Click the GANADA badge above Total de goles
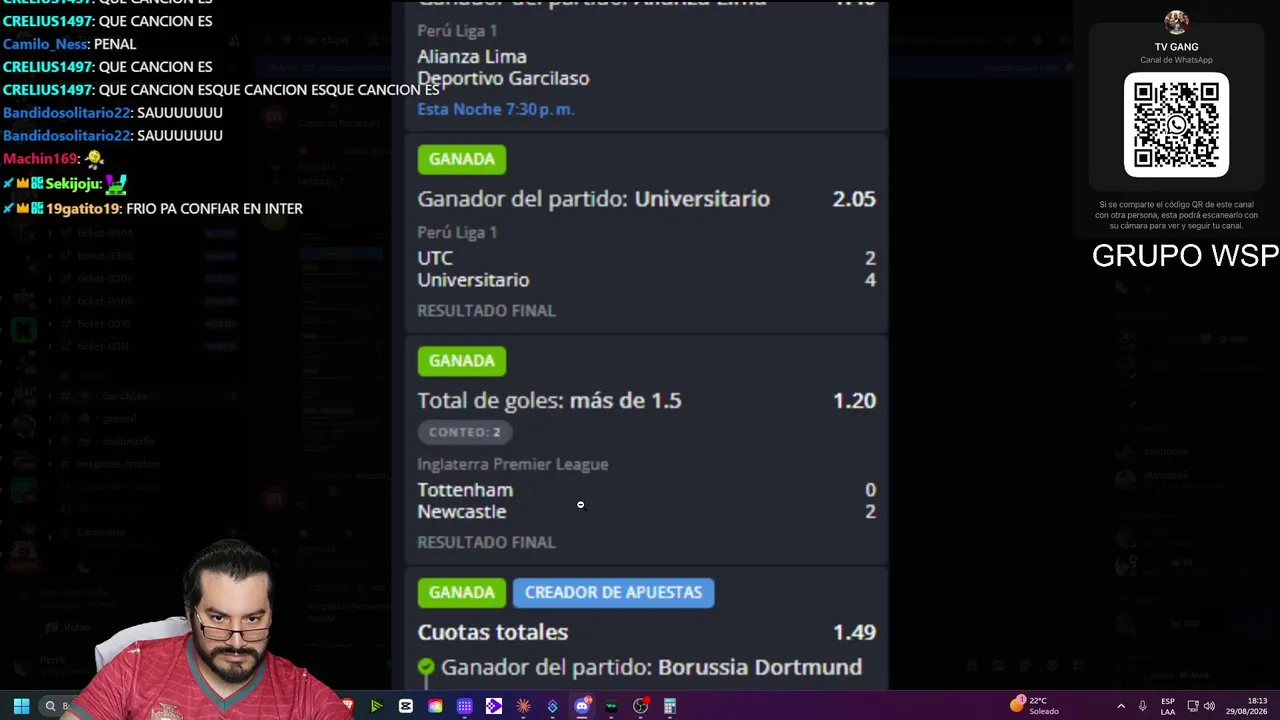 click(462, 361)
